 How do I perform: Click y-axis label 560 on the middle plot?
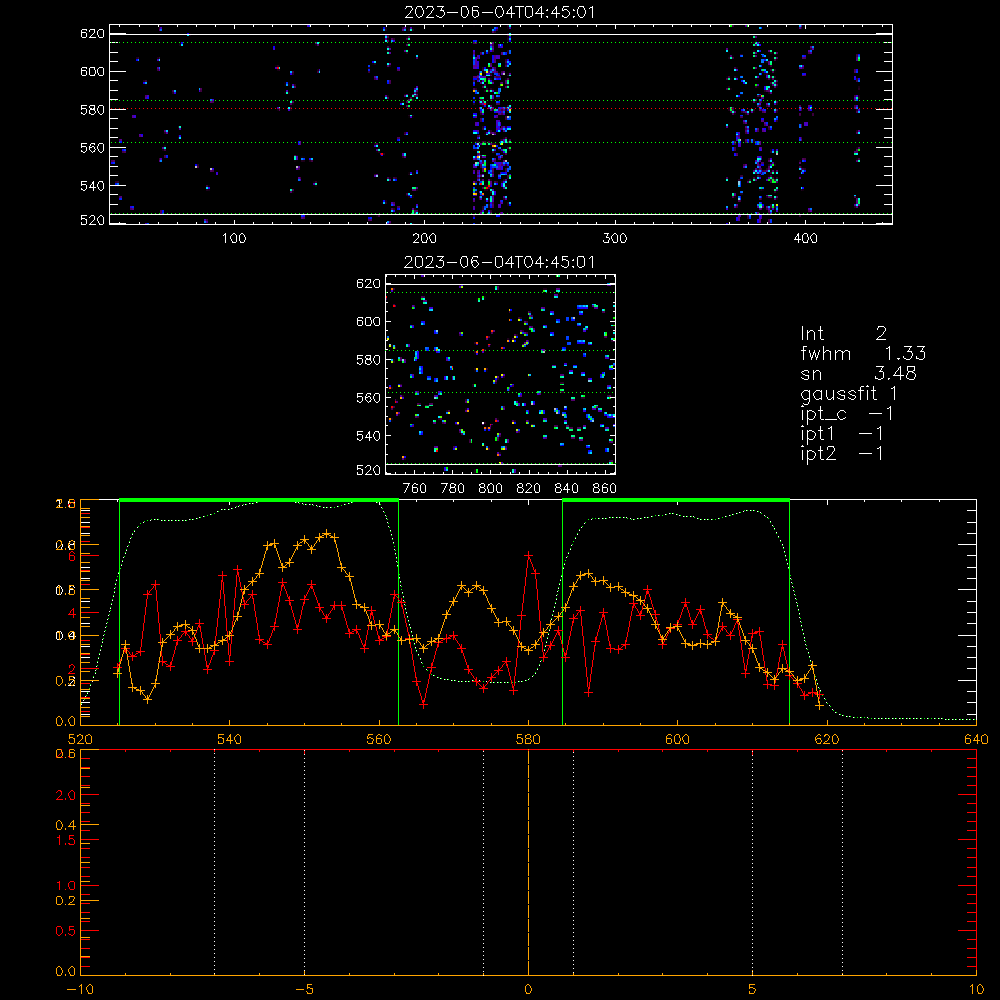[368, 397]
